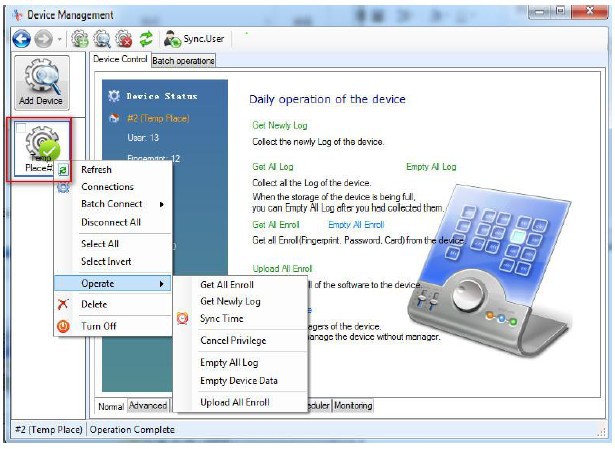Expand the Operate submenu arrow
Image resolution: width=615 pixels, height=449 pixels.
coord(161,284)
